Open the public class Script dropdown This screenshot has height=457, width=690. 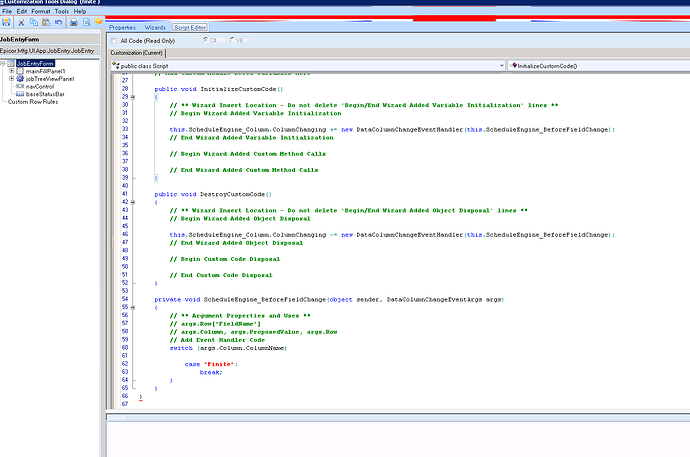(x=502, y=66)
